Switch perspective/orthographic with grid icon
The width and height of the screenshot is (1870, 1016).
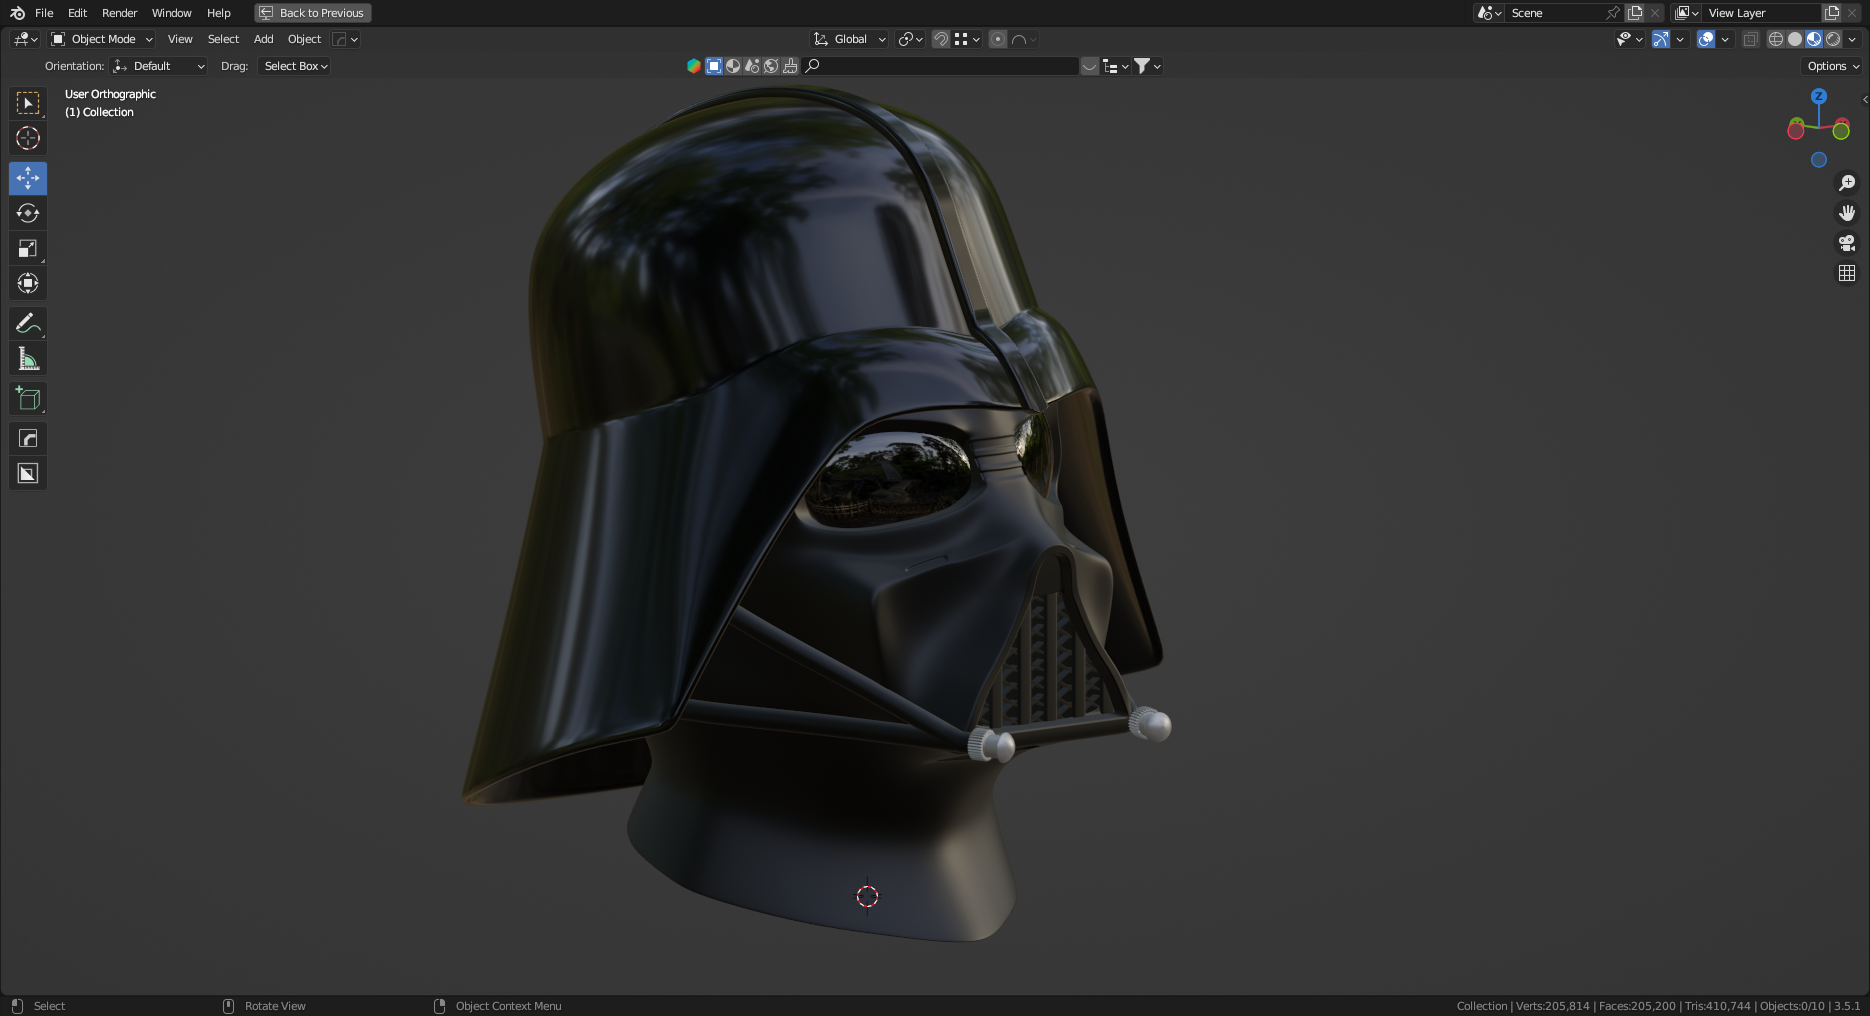tap(1847, 273)
